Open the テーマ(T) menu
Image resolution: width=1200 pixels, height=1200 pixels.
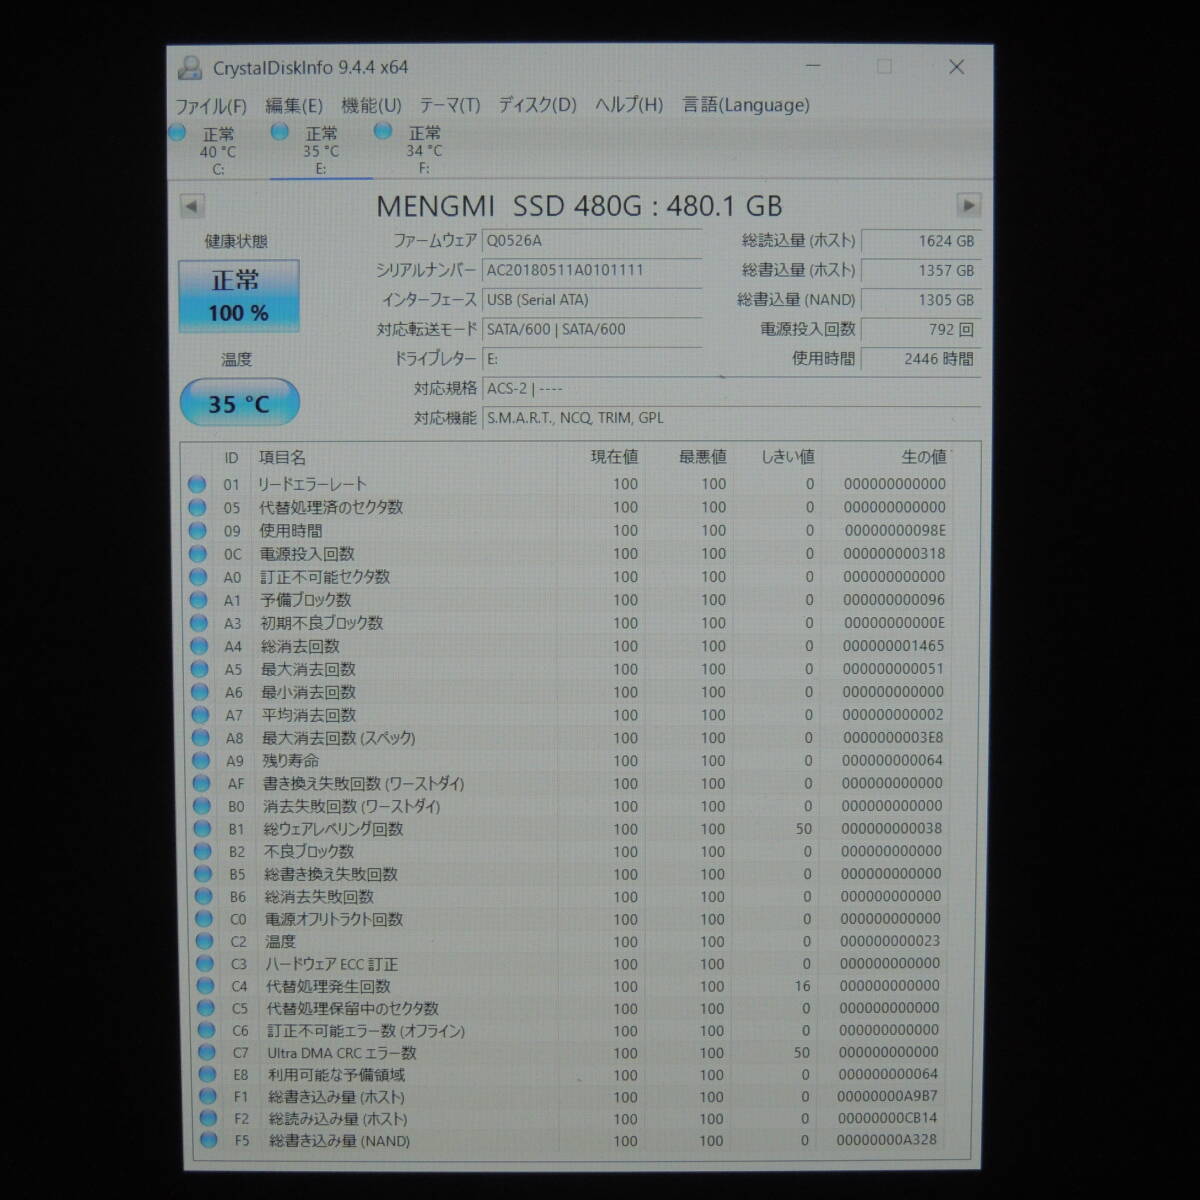pyautogui.click(x=450, y=106)
